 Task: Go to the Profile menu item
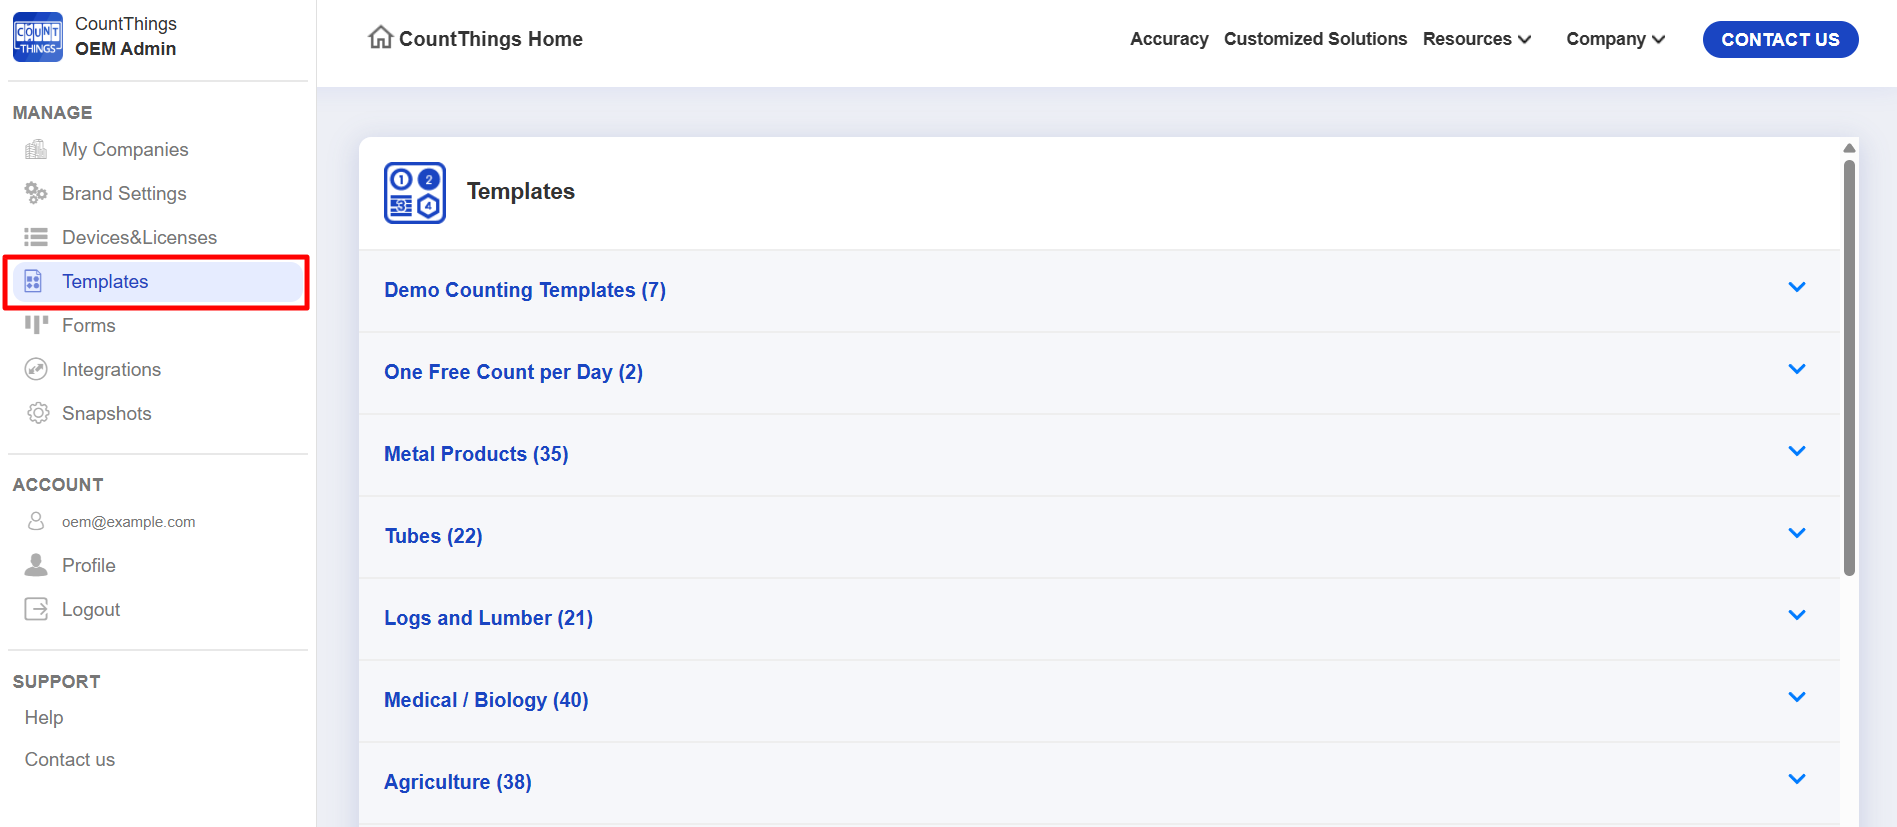pyautogui.click(x=88, y=566)
